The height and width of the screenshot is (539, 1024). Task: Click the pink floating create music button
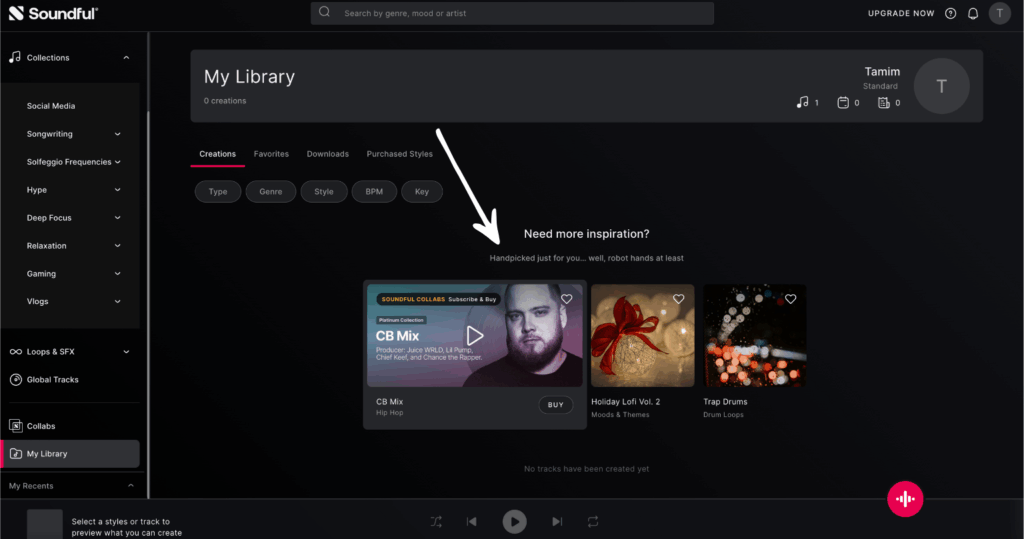pyautogui.click(x=905, y=499)
